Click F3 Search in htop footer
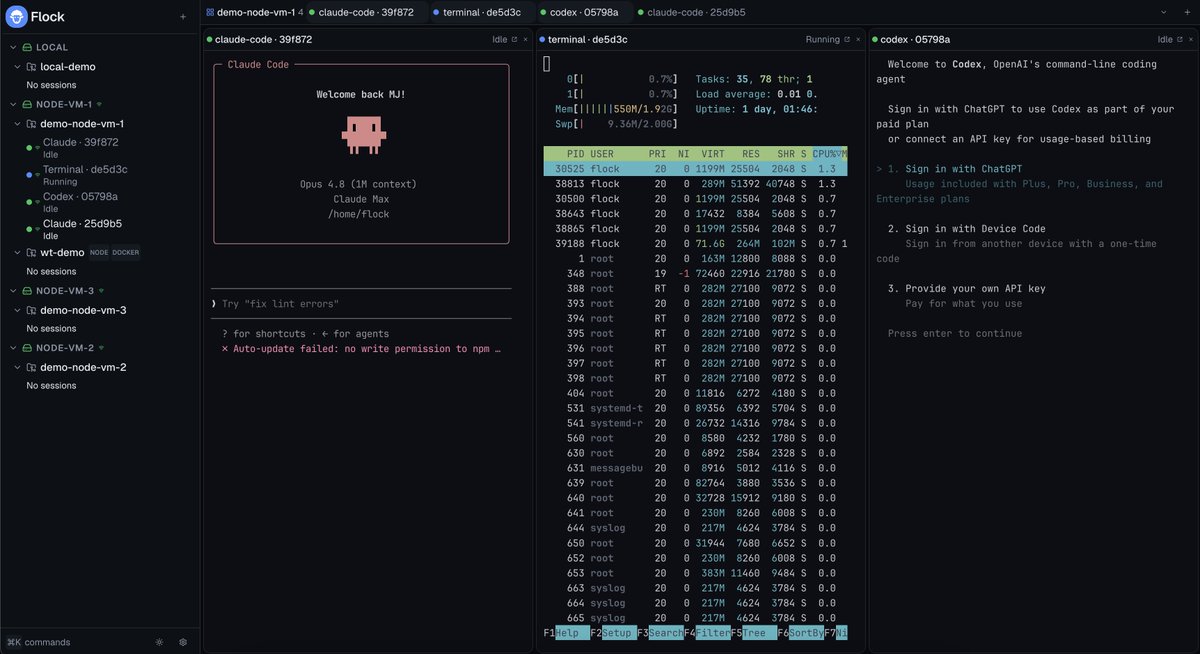 pyautogui.click(x=659, y=634)
